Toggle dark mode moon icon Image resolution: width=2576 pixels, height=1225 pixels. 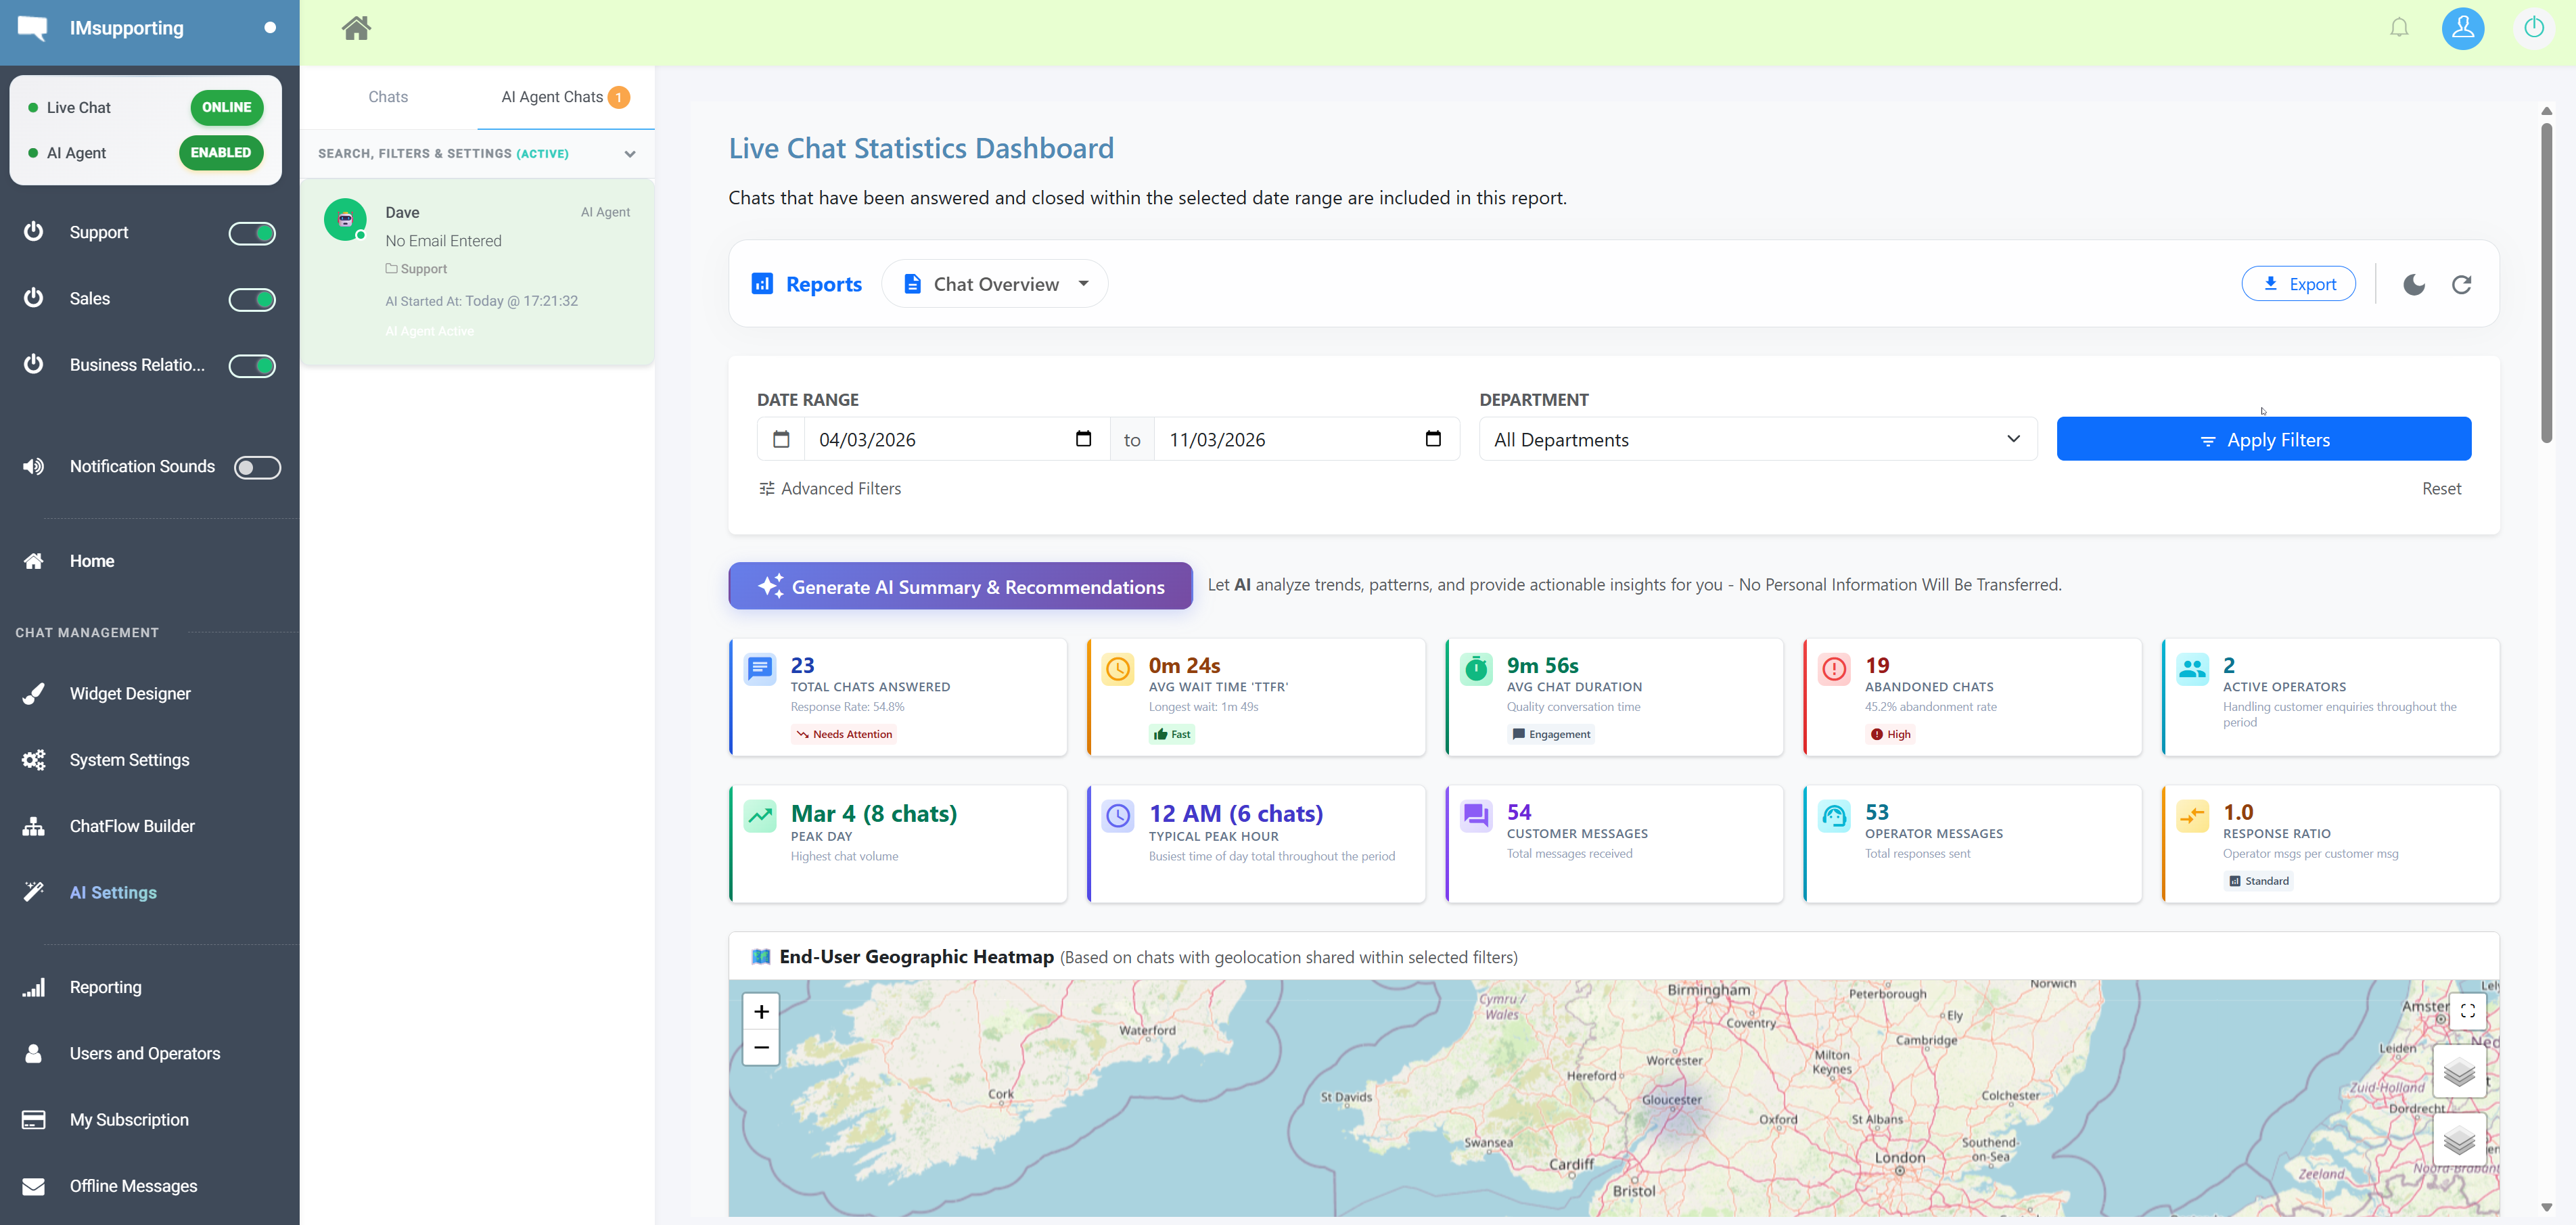click(2414, 285)
